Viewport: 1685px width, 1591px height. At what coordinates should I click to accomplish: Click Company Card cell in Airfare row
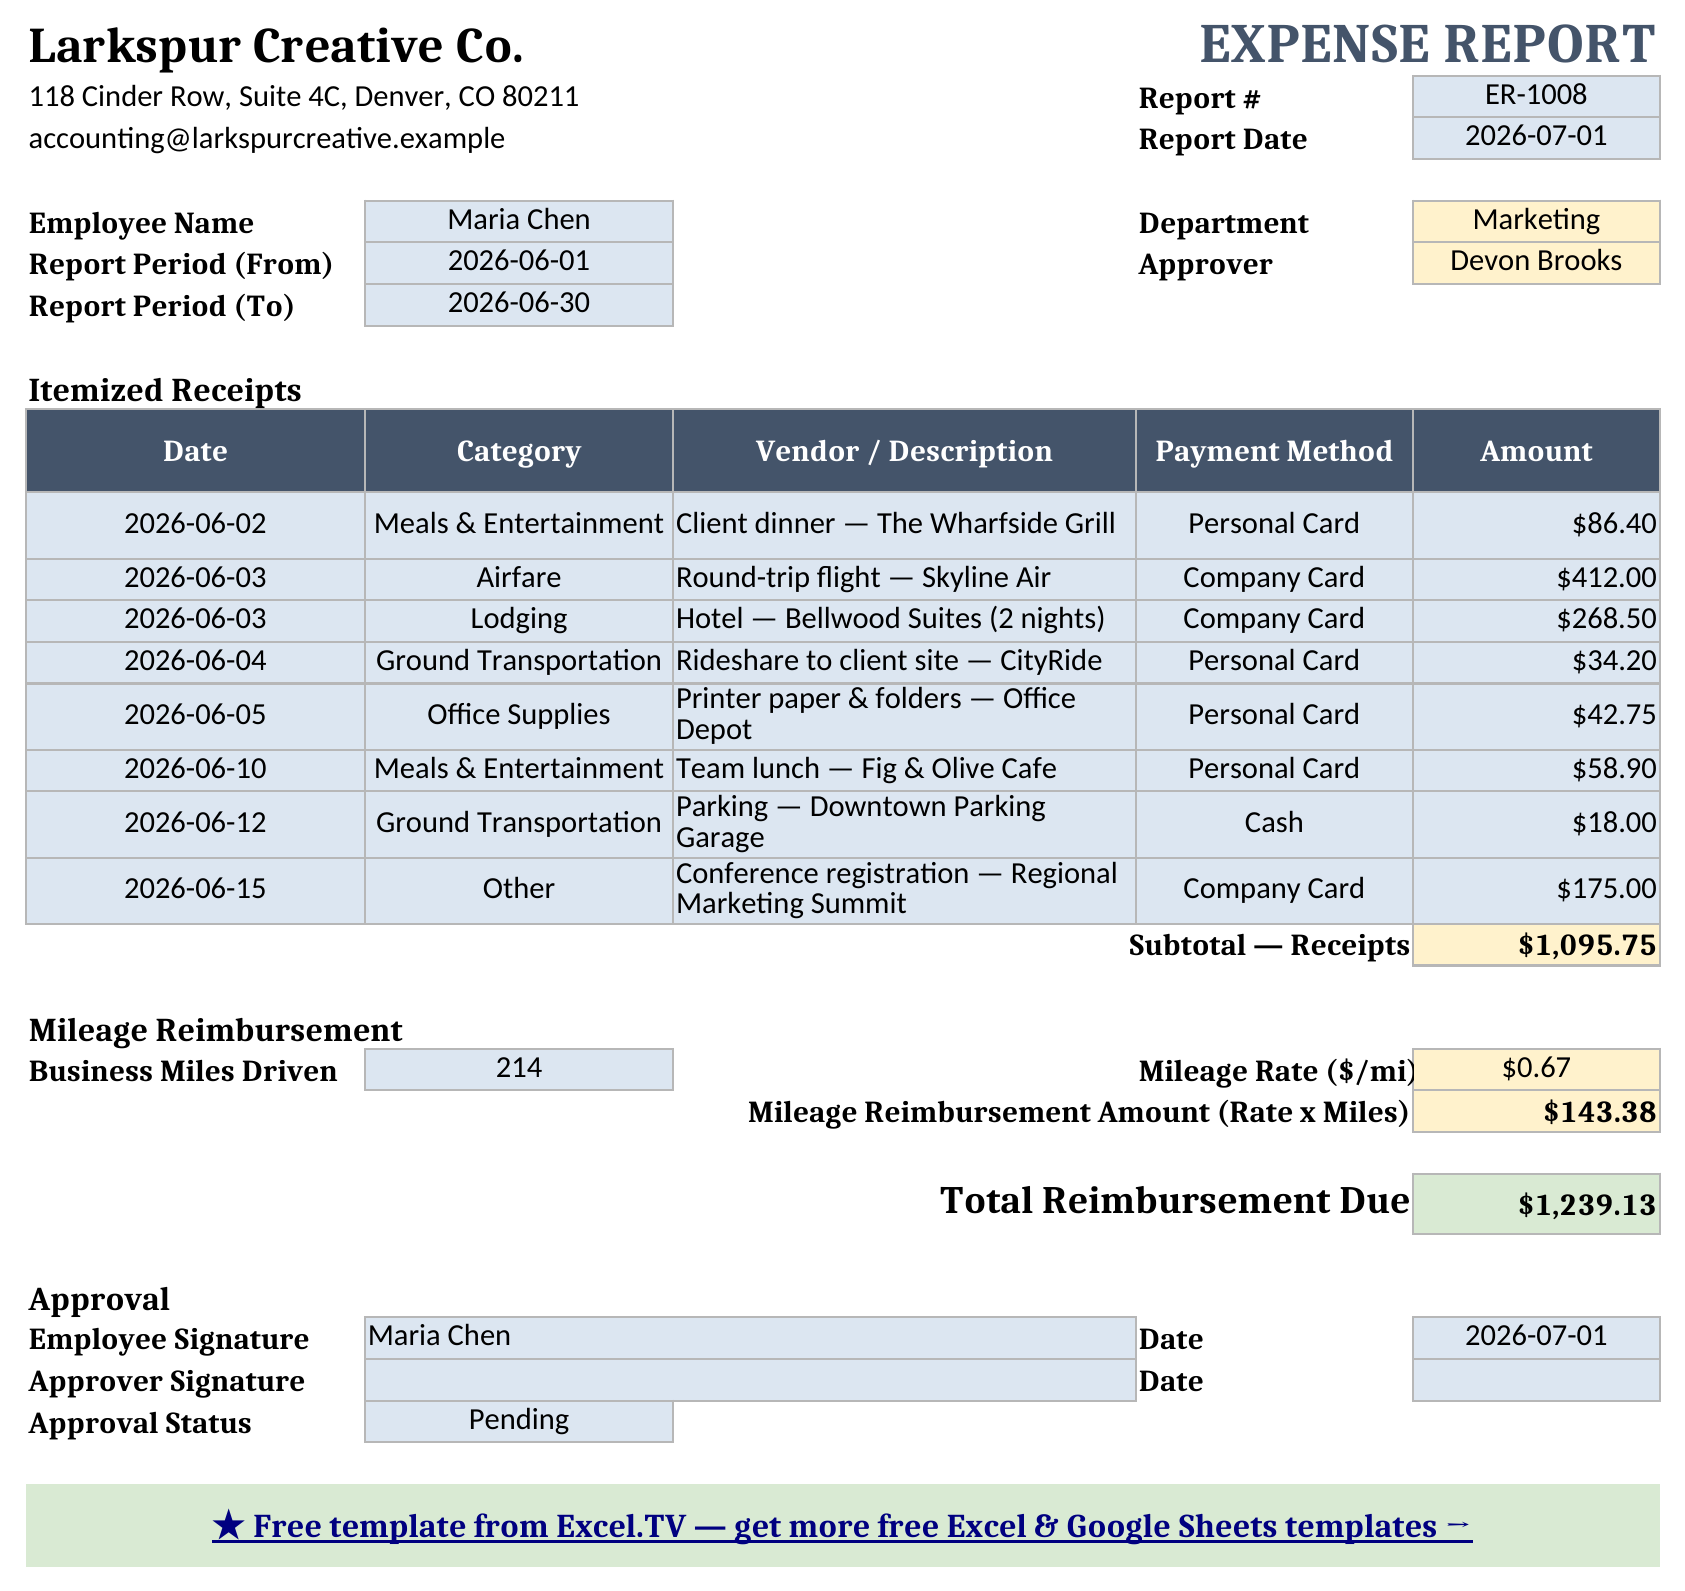click(1274, 578)
